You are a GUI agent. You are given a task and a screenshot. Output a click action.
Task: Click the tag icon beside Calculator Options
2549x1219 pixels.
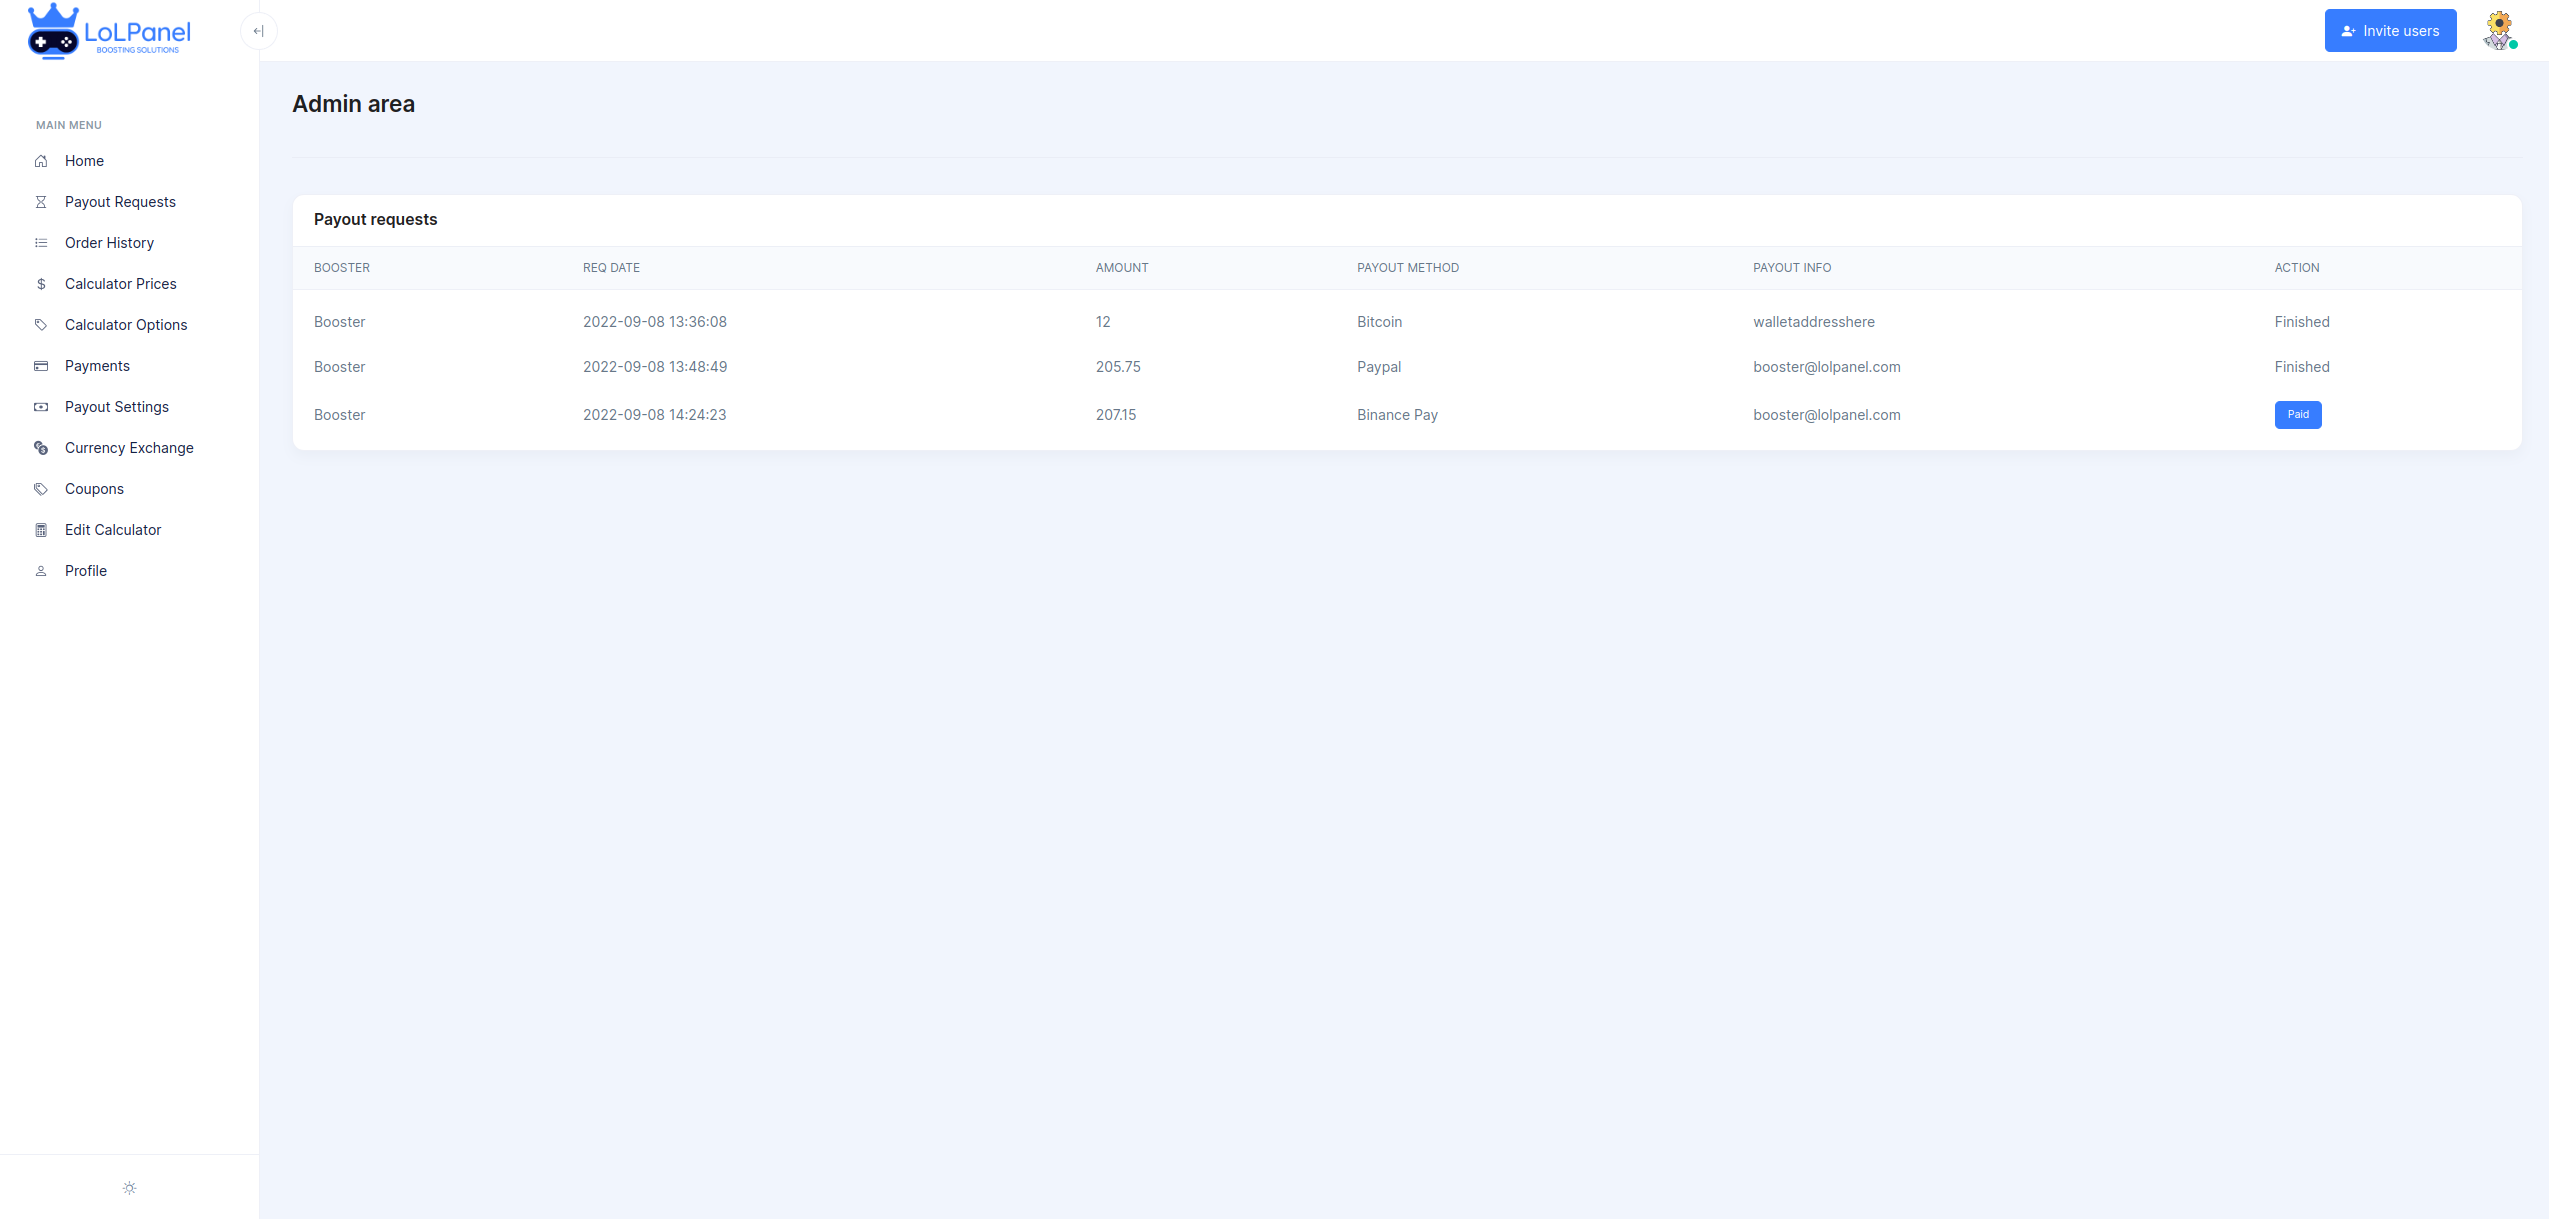pyautogui.click(x=41, y=325)
